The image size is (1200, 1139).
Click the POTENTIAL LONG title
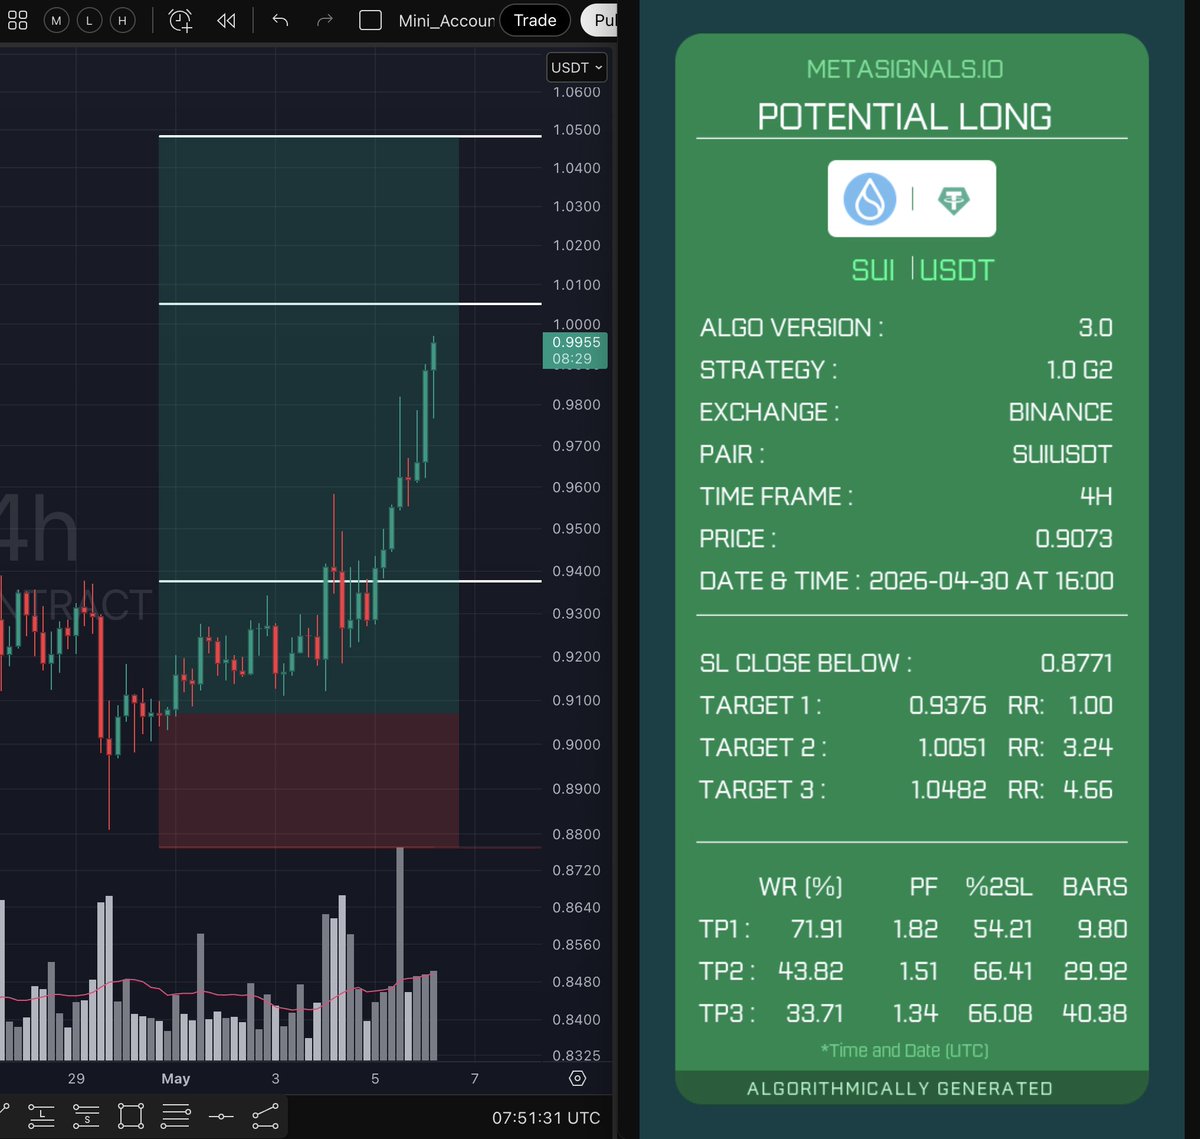point(905,117)
